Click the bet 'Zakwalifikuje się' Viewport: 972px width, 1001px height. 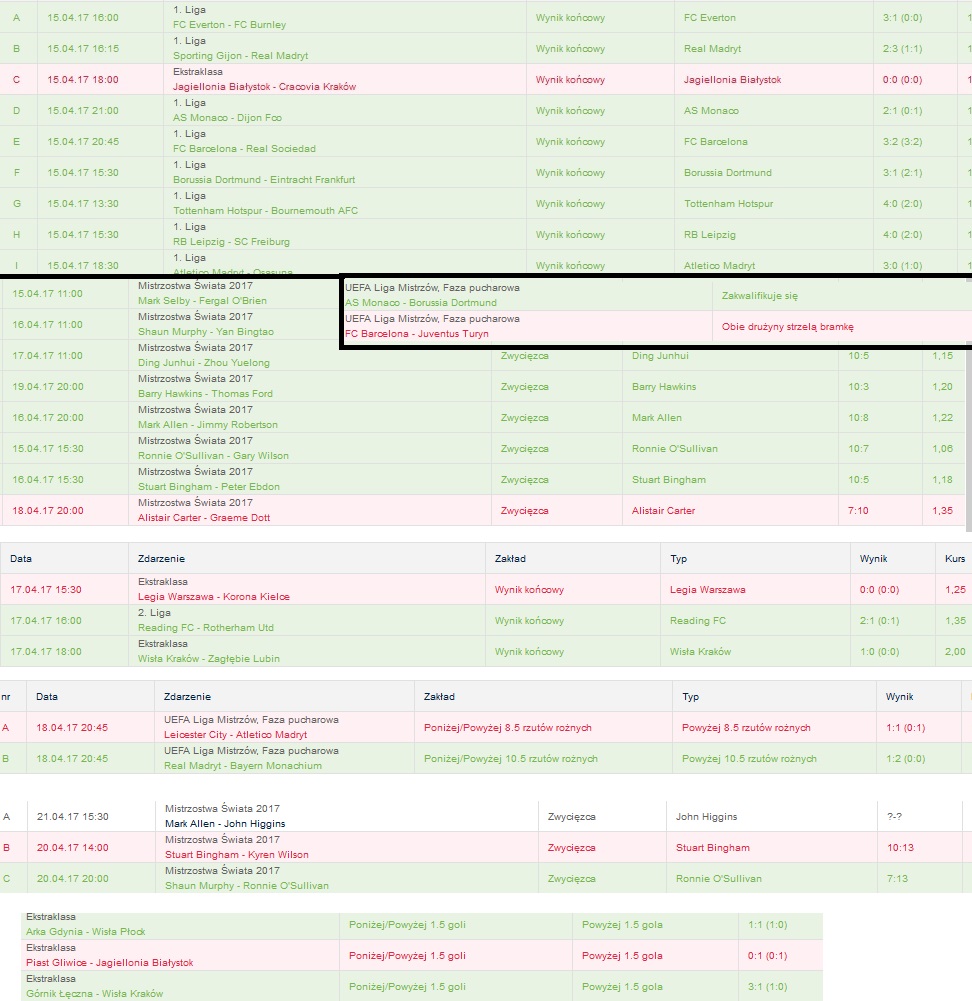[x=759, y=296]
